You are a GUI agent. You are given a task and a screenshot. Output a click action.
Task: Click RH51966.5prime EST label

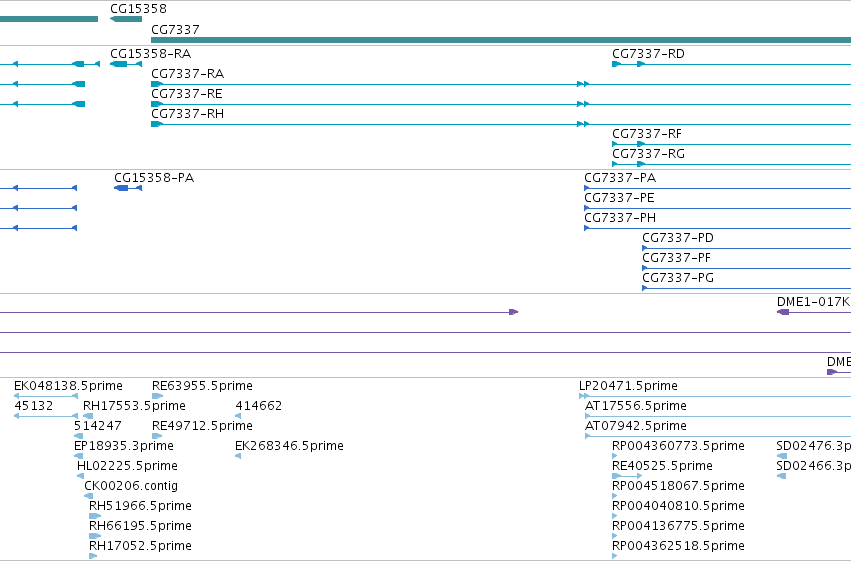[x=140, y=506]
